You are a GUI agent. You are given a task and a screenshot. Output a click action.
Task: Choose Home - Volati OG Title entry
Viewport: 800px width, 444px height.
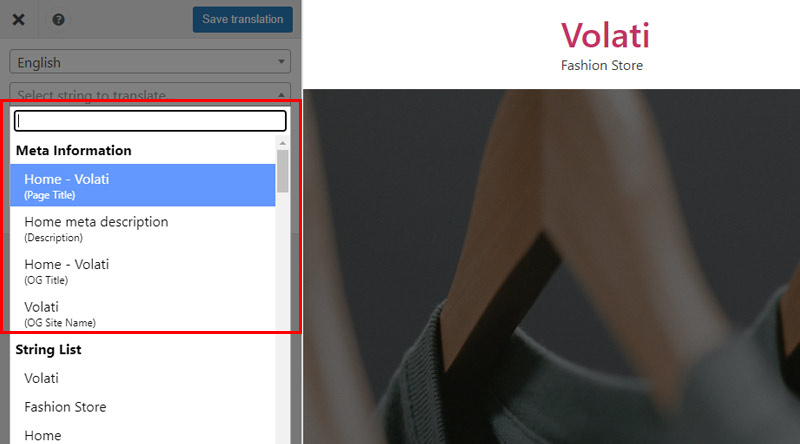pyautogui.click(x=142, y=270)
